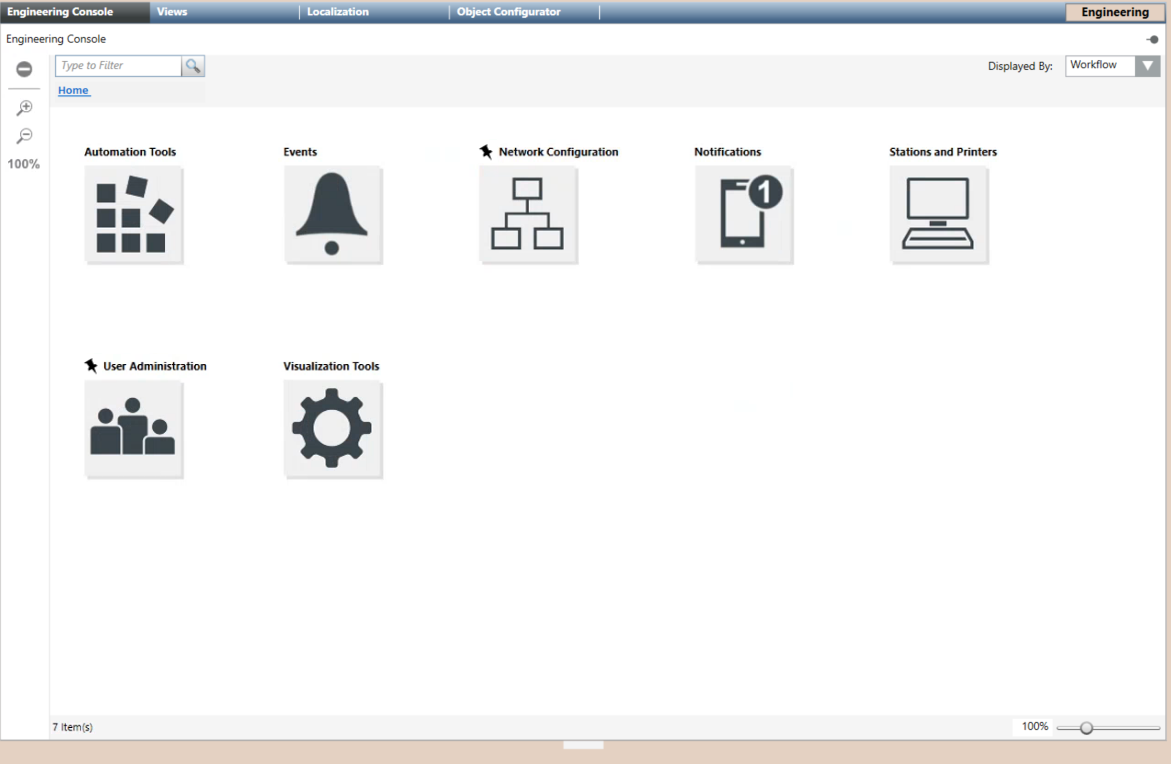The height and width of the screenshot is (764, 1171).
Task: Open Events from the bell icon
Action: 333,213
